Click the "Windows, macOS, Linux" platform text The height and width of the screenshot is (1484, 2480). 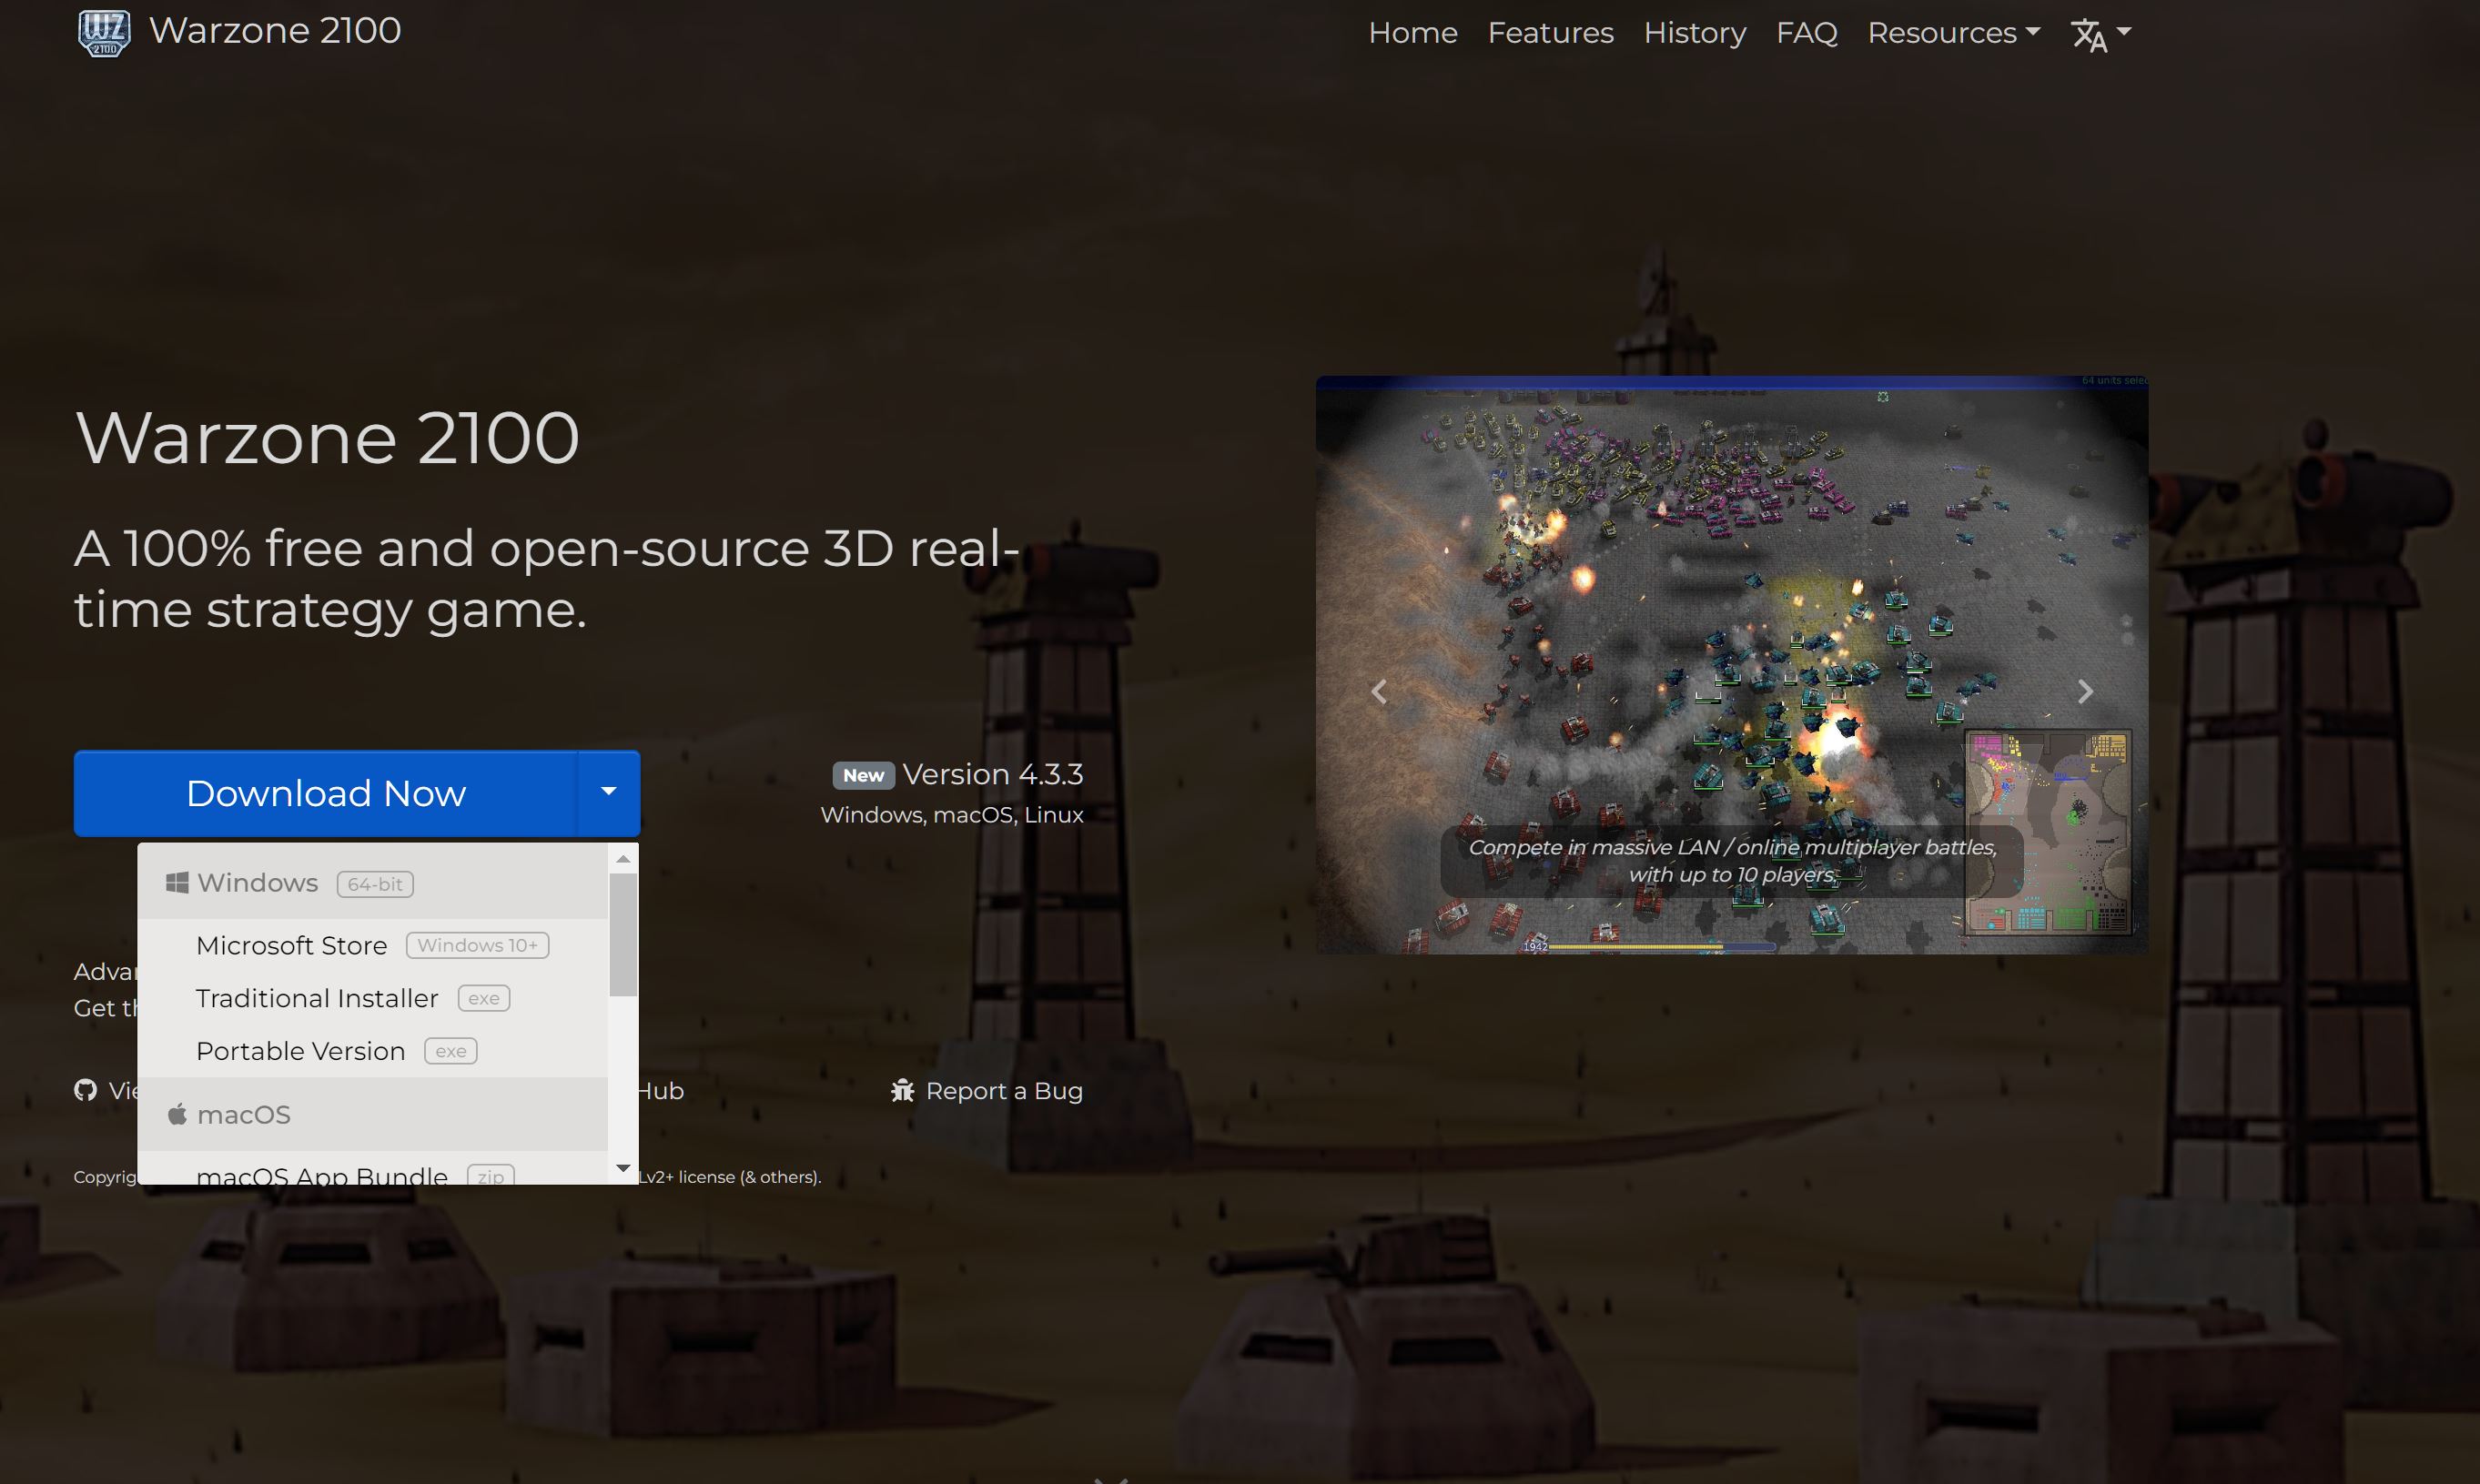coord(952,815)
